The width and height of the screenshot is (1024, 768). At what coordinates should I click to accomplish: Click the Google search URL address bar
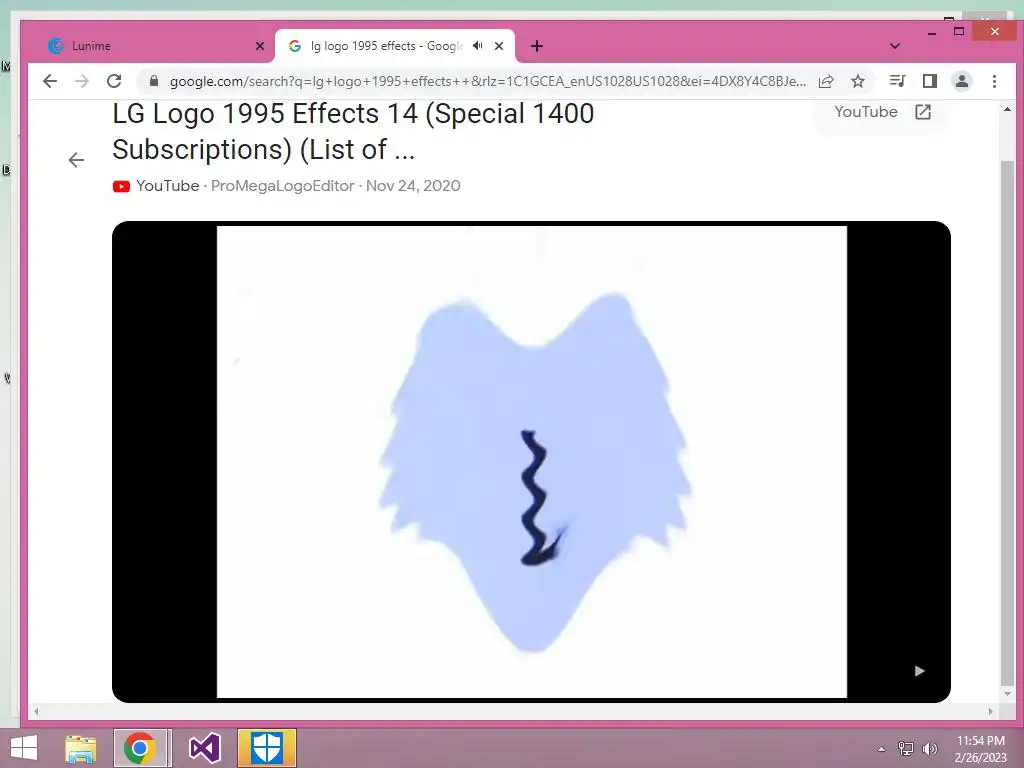pyautogui.click(x=487, y=81)
